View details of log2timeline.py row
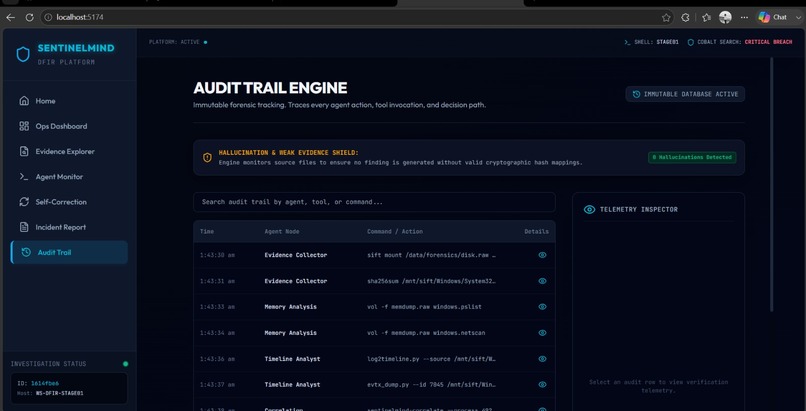 click(x=542, y=359)
